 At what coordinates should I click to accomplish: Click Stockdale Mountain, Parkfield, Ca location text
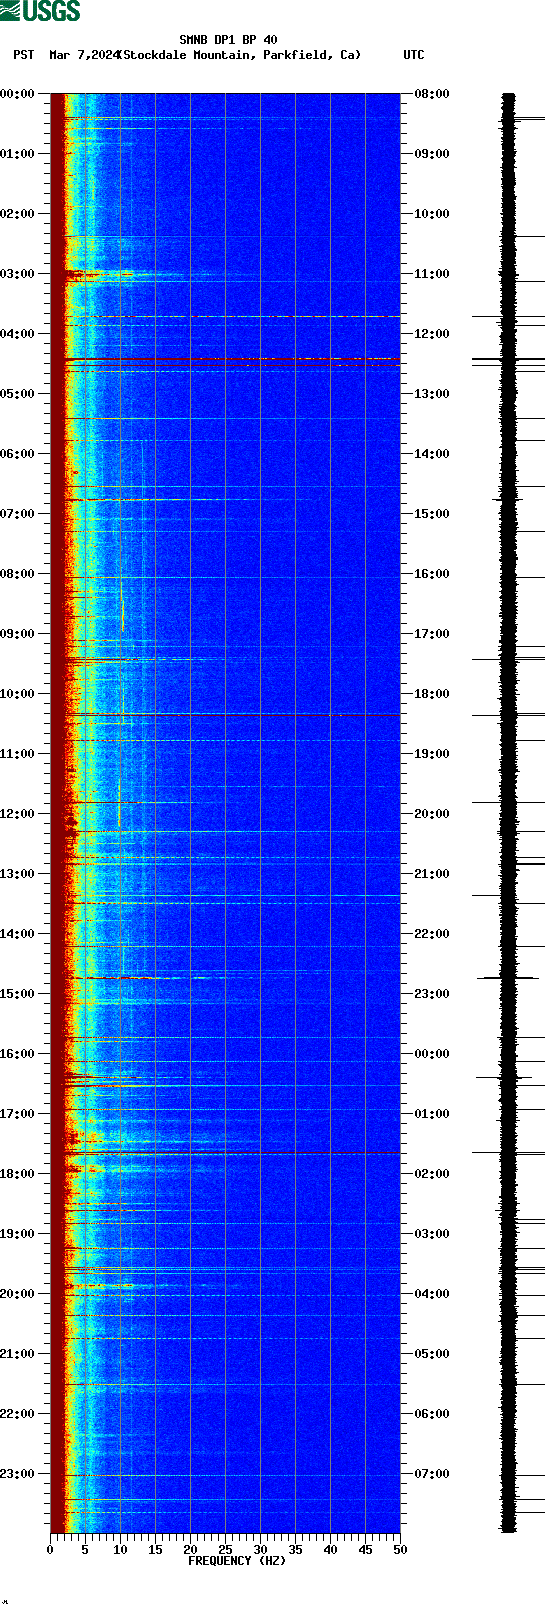click(x=239, y=55)
